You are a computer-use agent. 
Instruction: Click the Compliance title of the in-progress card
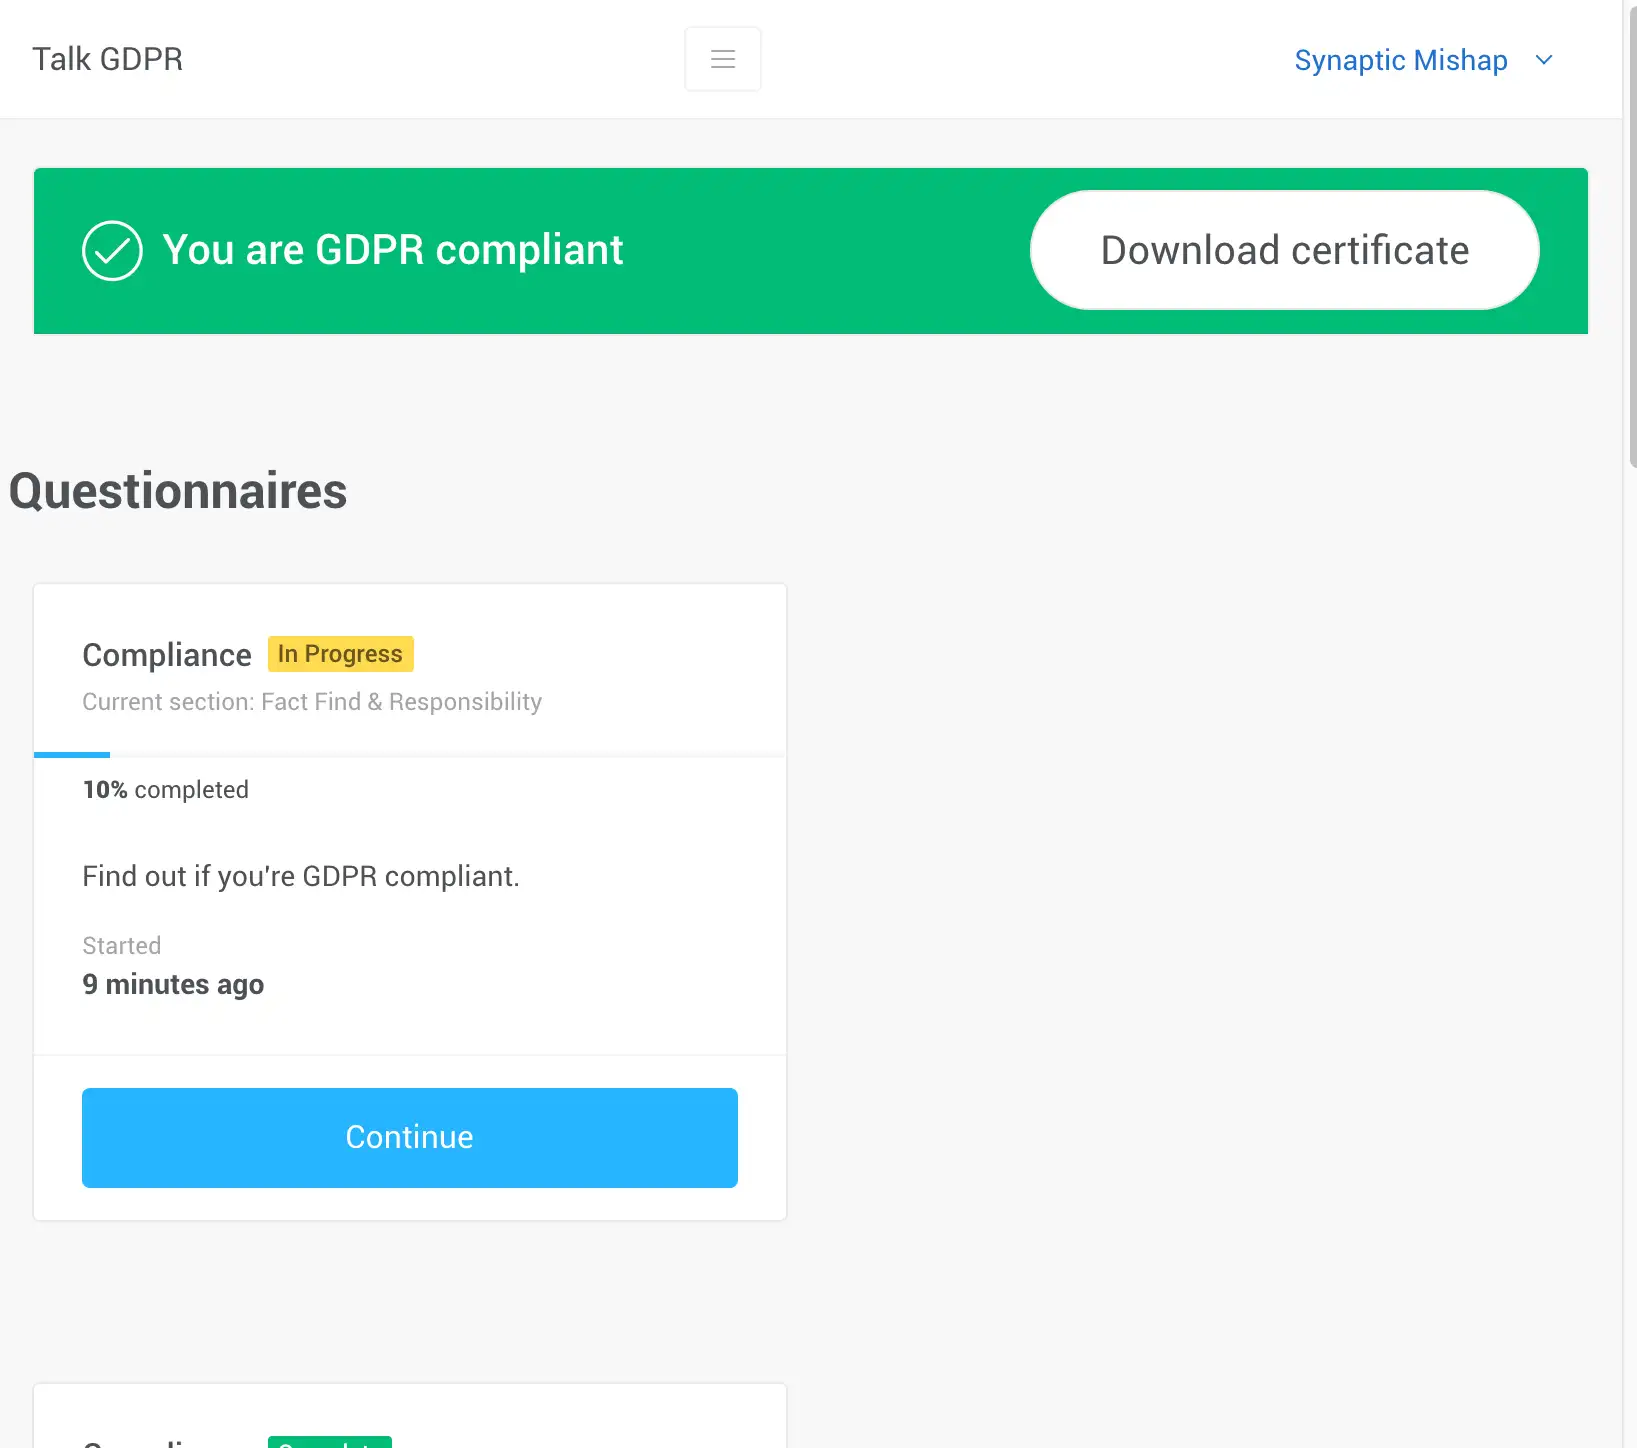(x=167, y=655)
